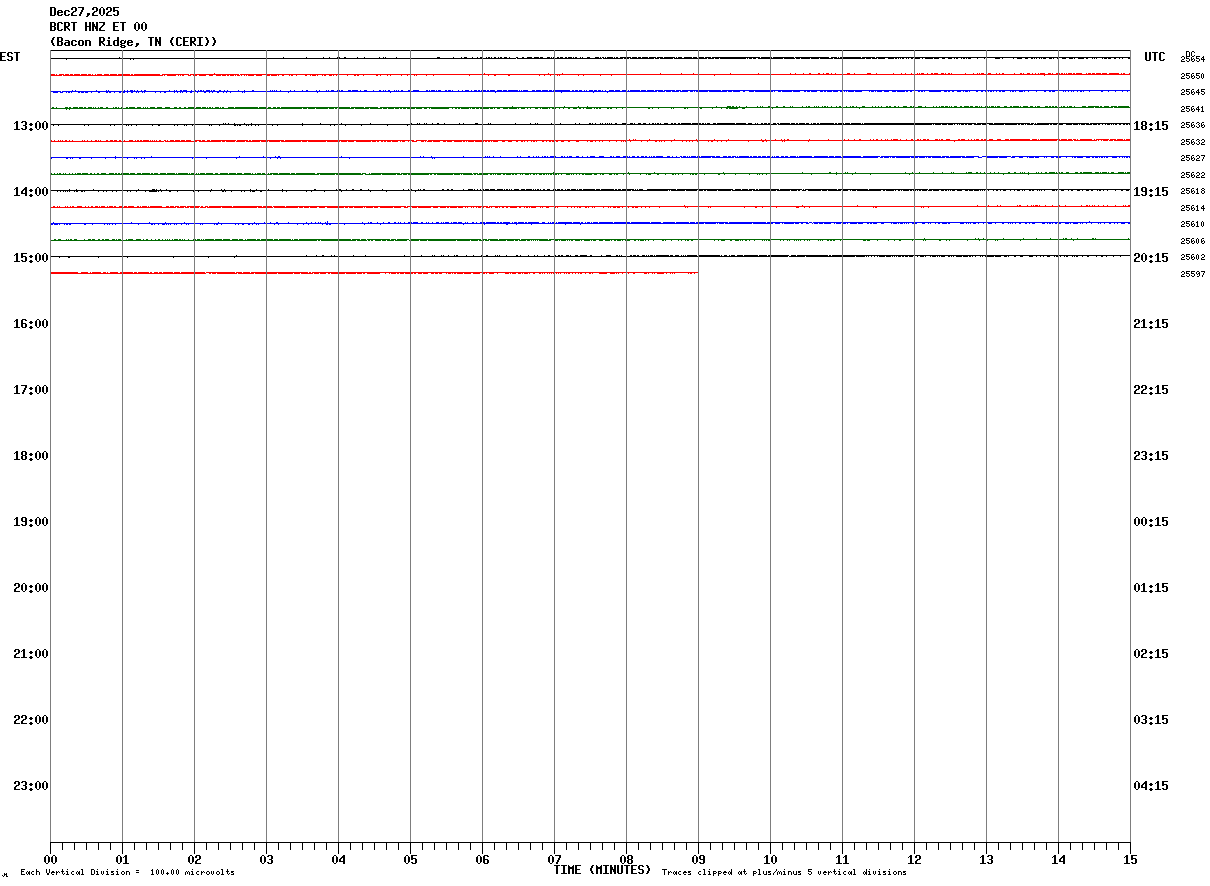
Task: Click the 04 minute axis label
Action: click(x=338, y=860)
